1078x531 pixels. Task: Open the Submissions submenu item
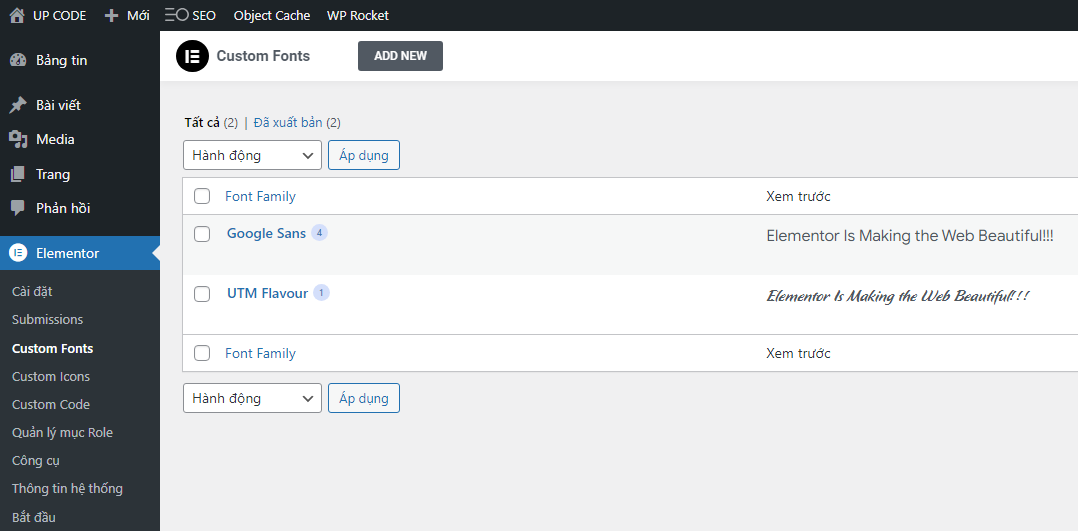click(47, 320)
